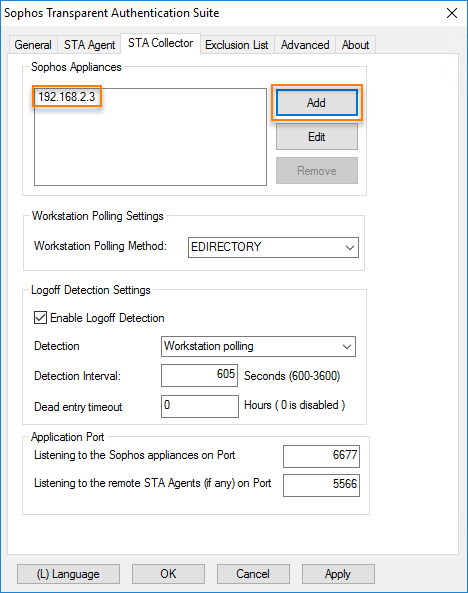Viewport: 468px width, 593px height.
Task: Apply the settings with Apply
Action: pos(338,574)
